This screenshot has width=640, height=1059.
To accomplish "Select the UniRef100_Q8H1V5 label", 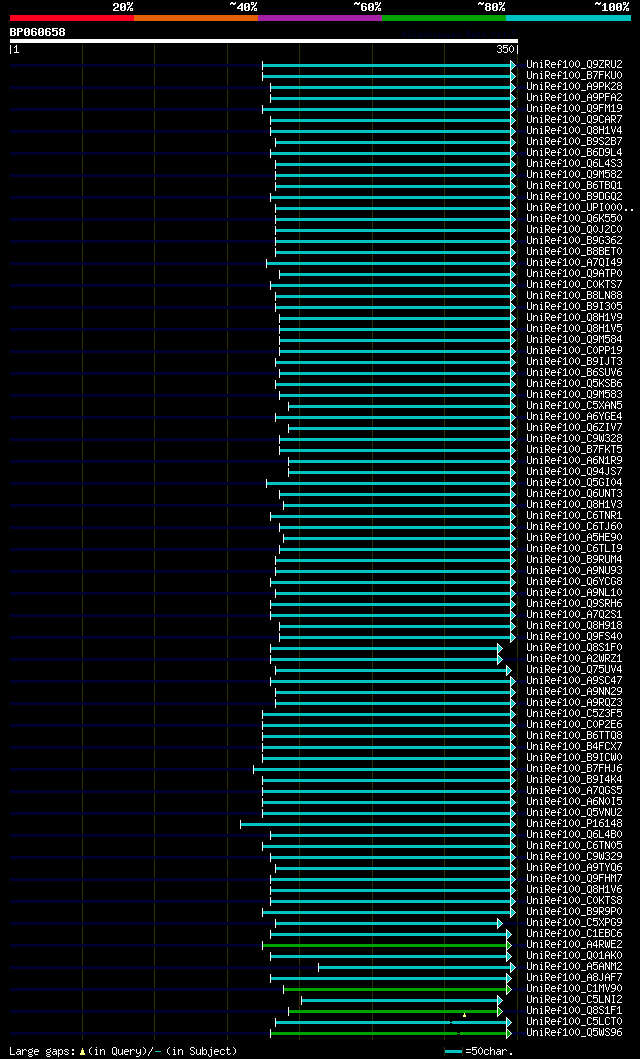I will click(575, 329).
